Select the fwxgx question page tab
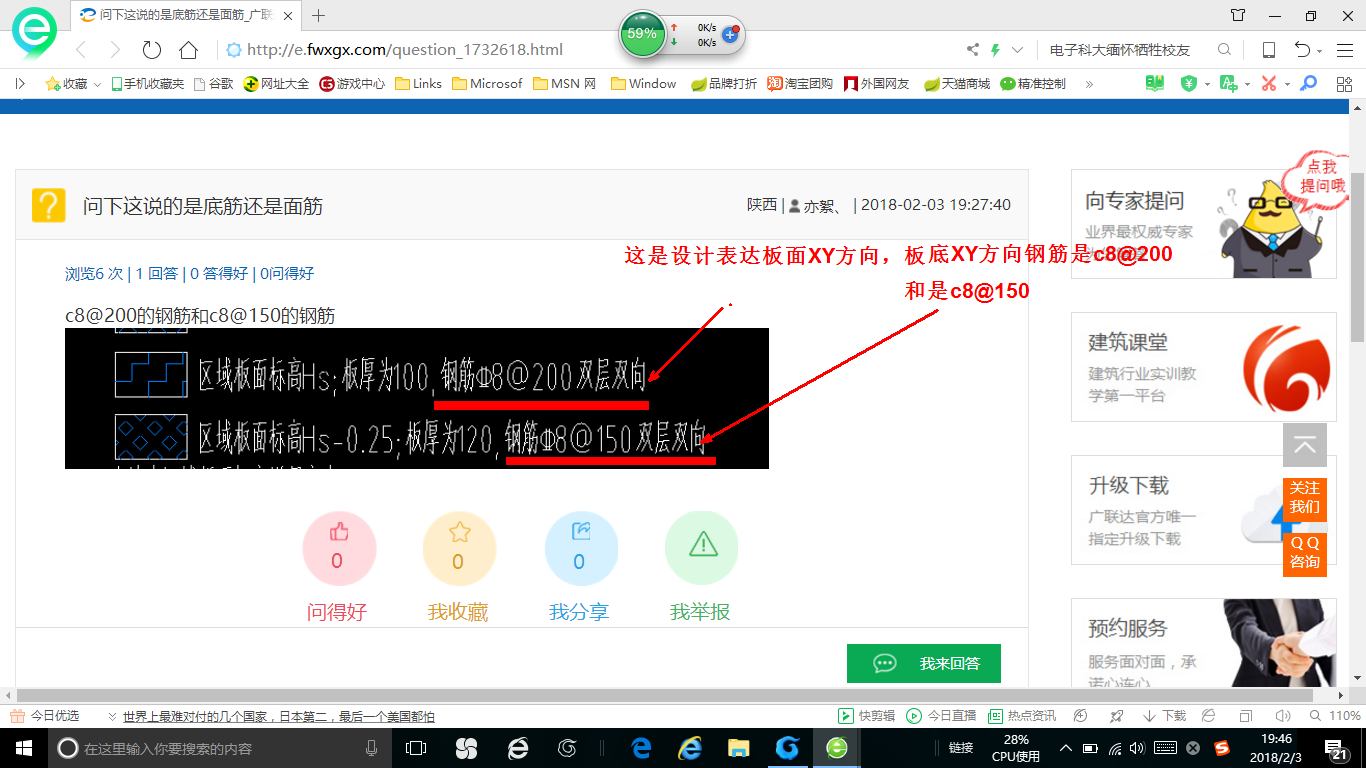 pyautogui.click(x=185, y=15)
